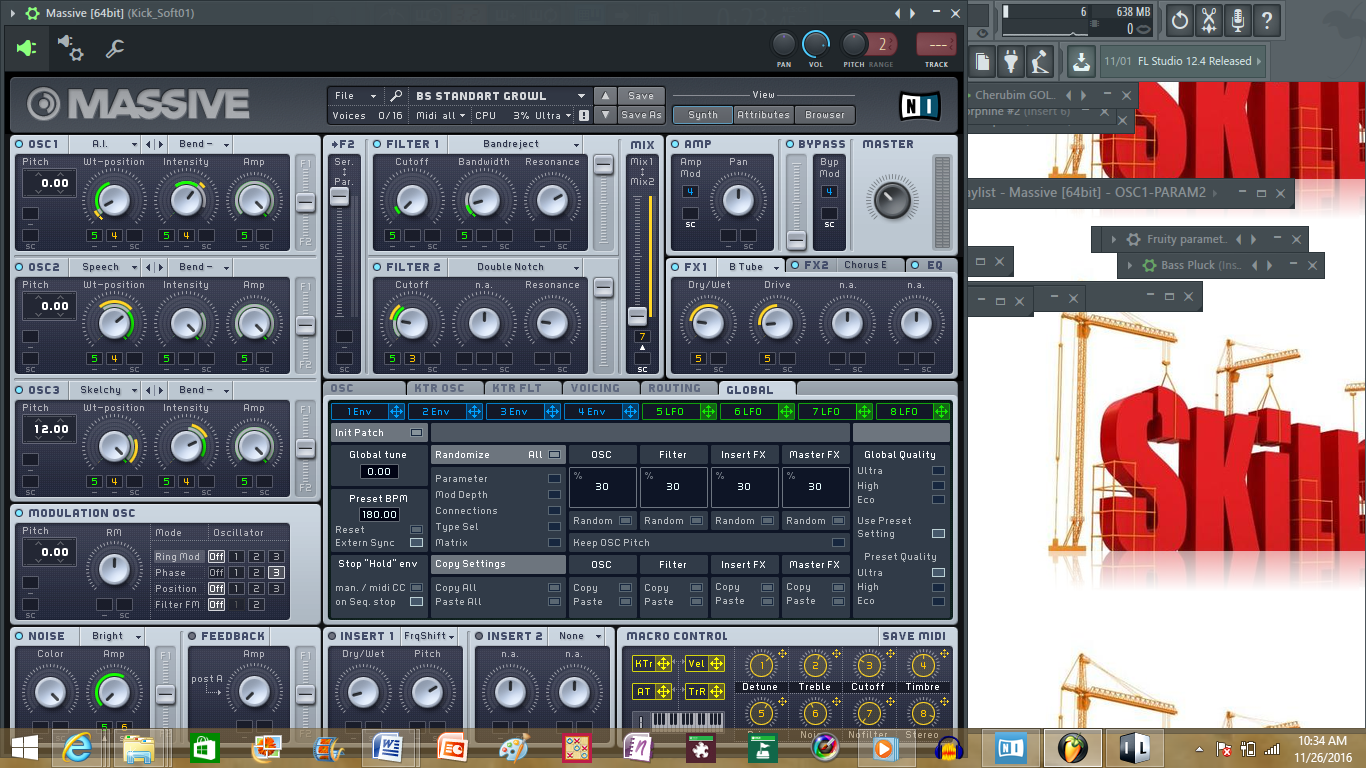Click the FL Studio question mark help icon
The width and height of the screenshot is (1366, 768).
click(x=1267, y=19)
